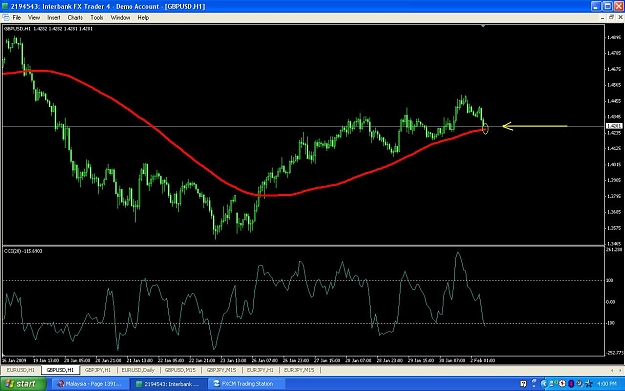625x391 pixels.
Task: Open the Windows start menu
Action: point(22,384)
